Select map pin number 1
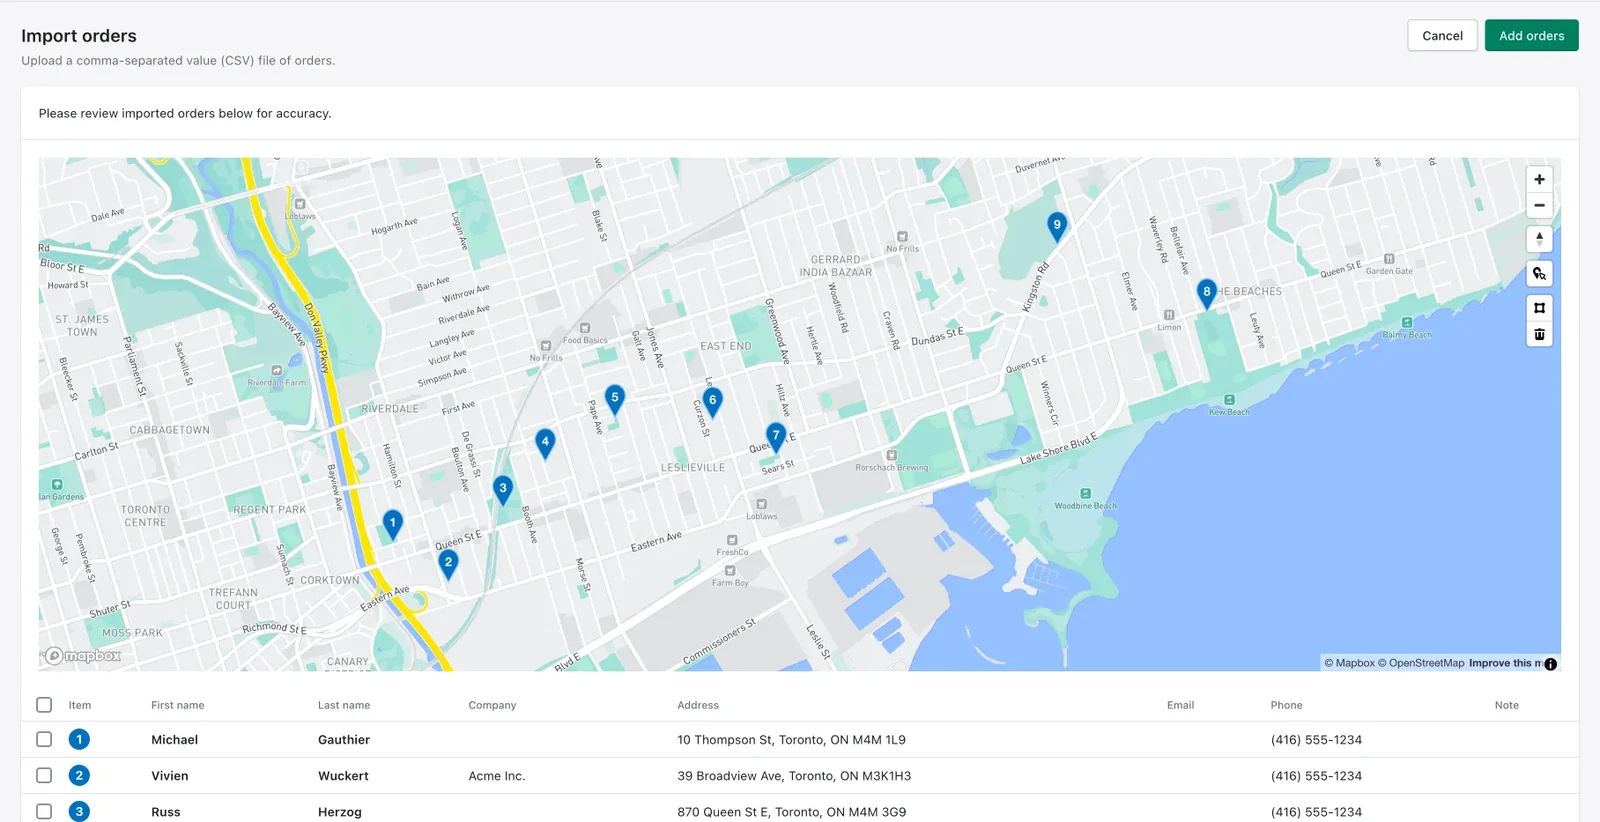The height and width of the screenshot is (822, 1600). [393, 525]
